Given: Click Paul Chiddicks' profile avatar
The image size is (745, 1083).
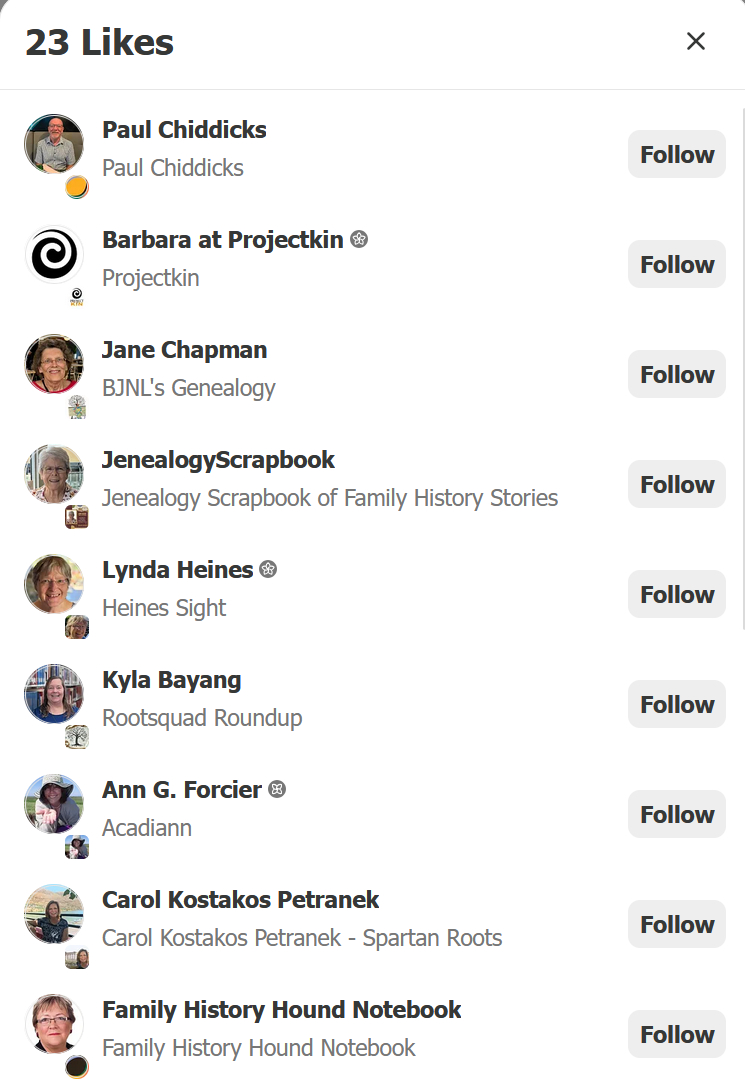Looking at the screenshot, I should pyautogui.click(x=54, y=144).
